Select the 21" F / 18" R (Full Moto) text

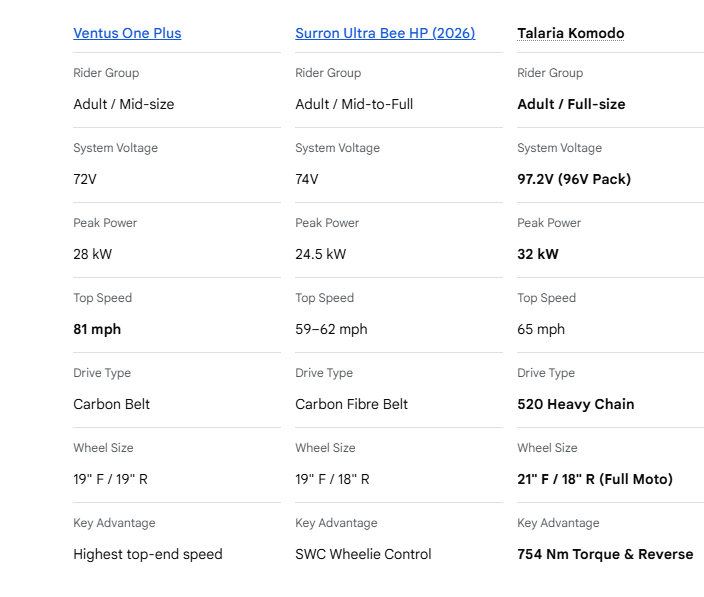coord(595,479)
